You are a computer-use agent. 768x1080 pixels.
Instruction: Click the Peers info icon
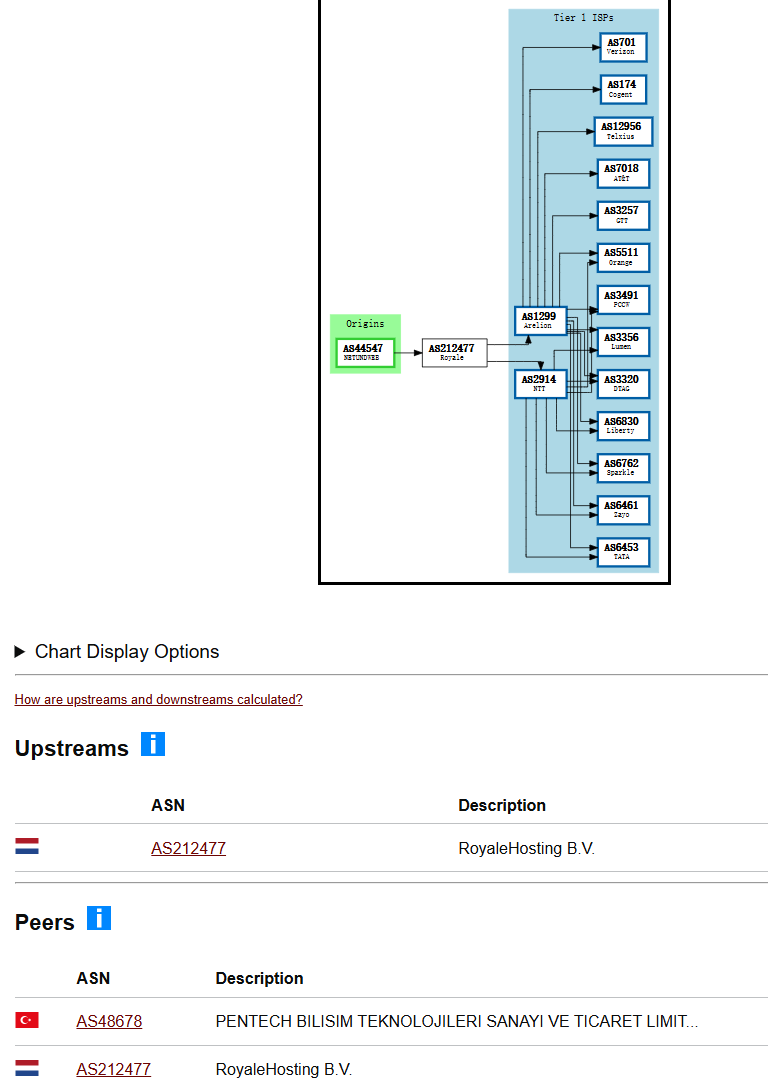pyautogui.click(x=98, y=918)
